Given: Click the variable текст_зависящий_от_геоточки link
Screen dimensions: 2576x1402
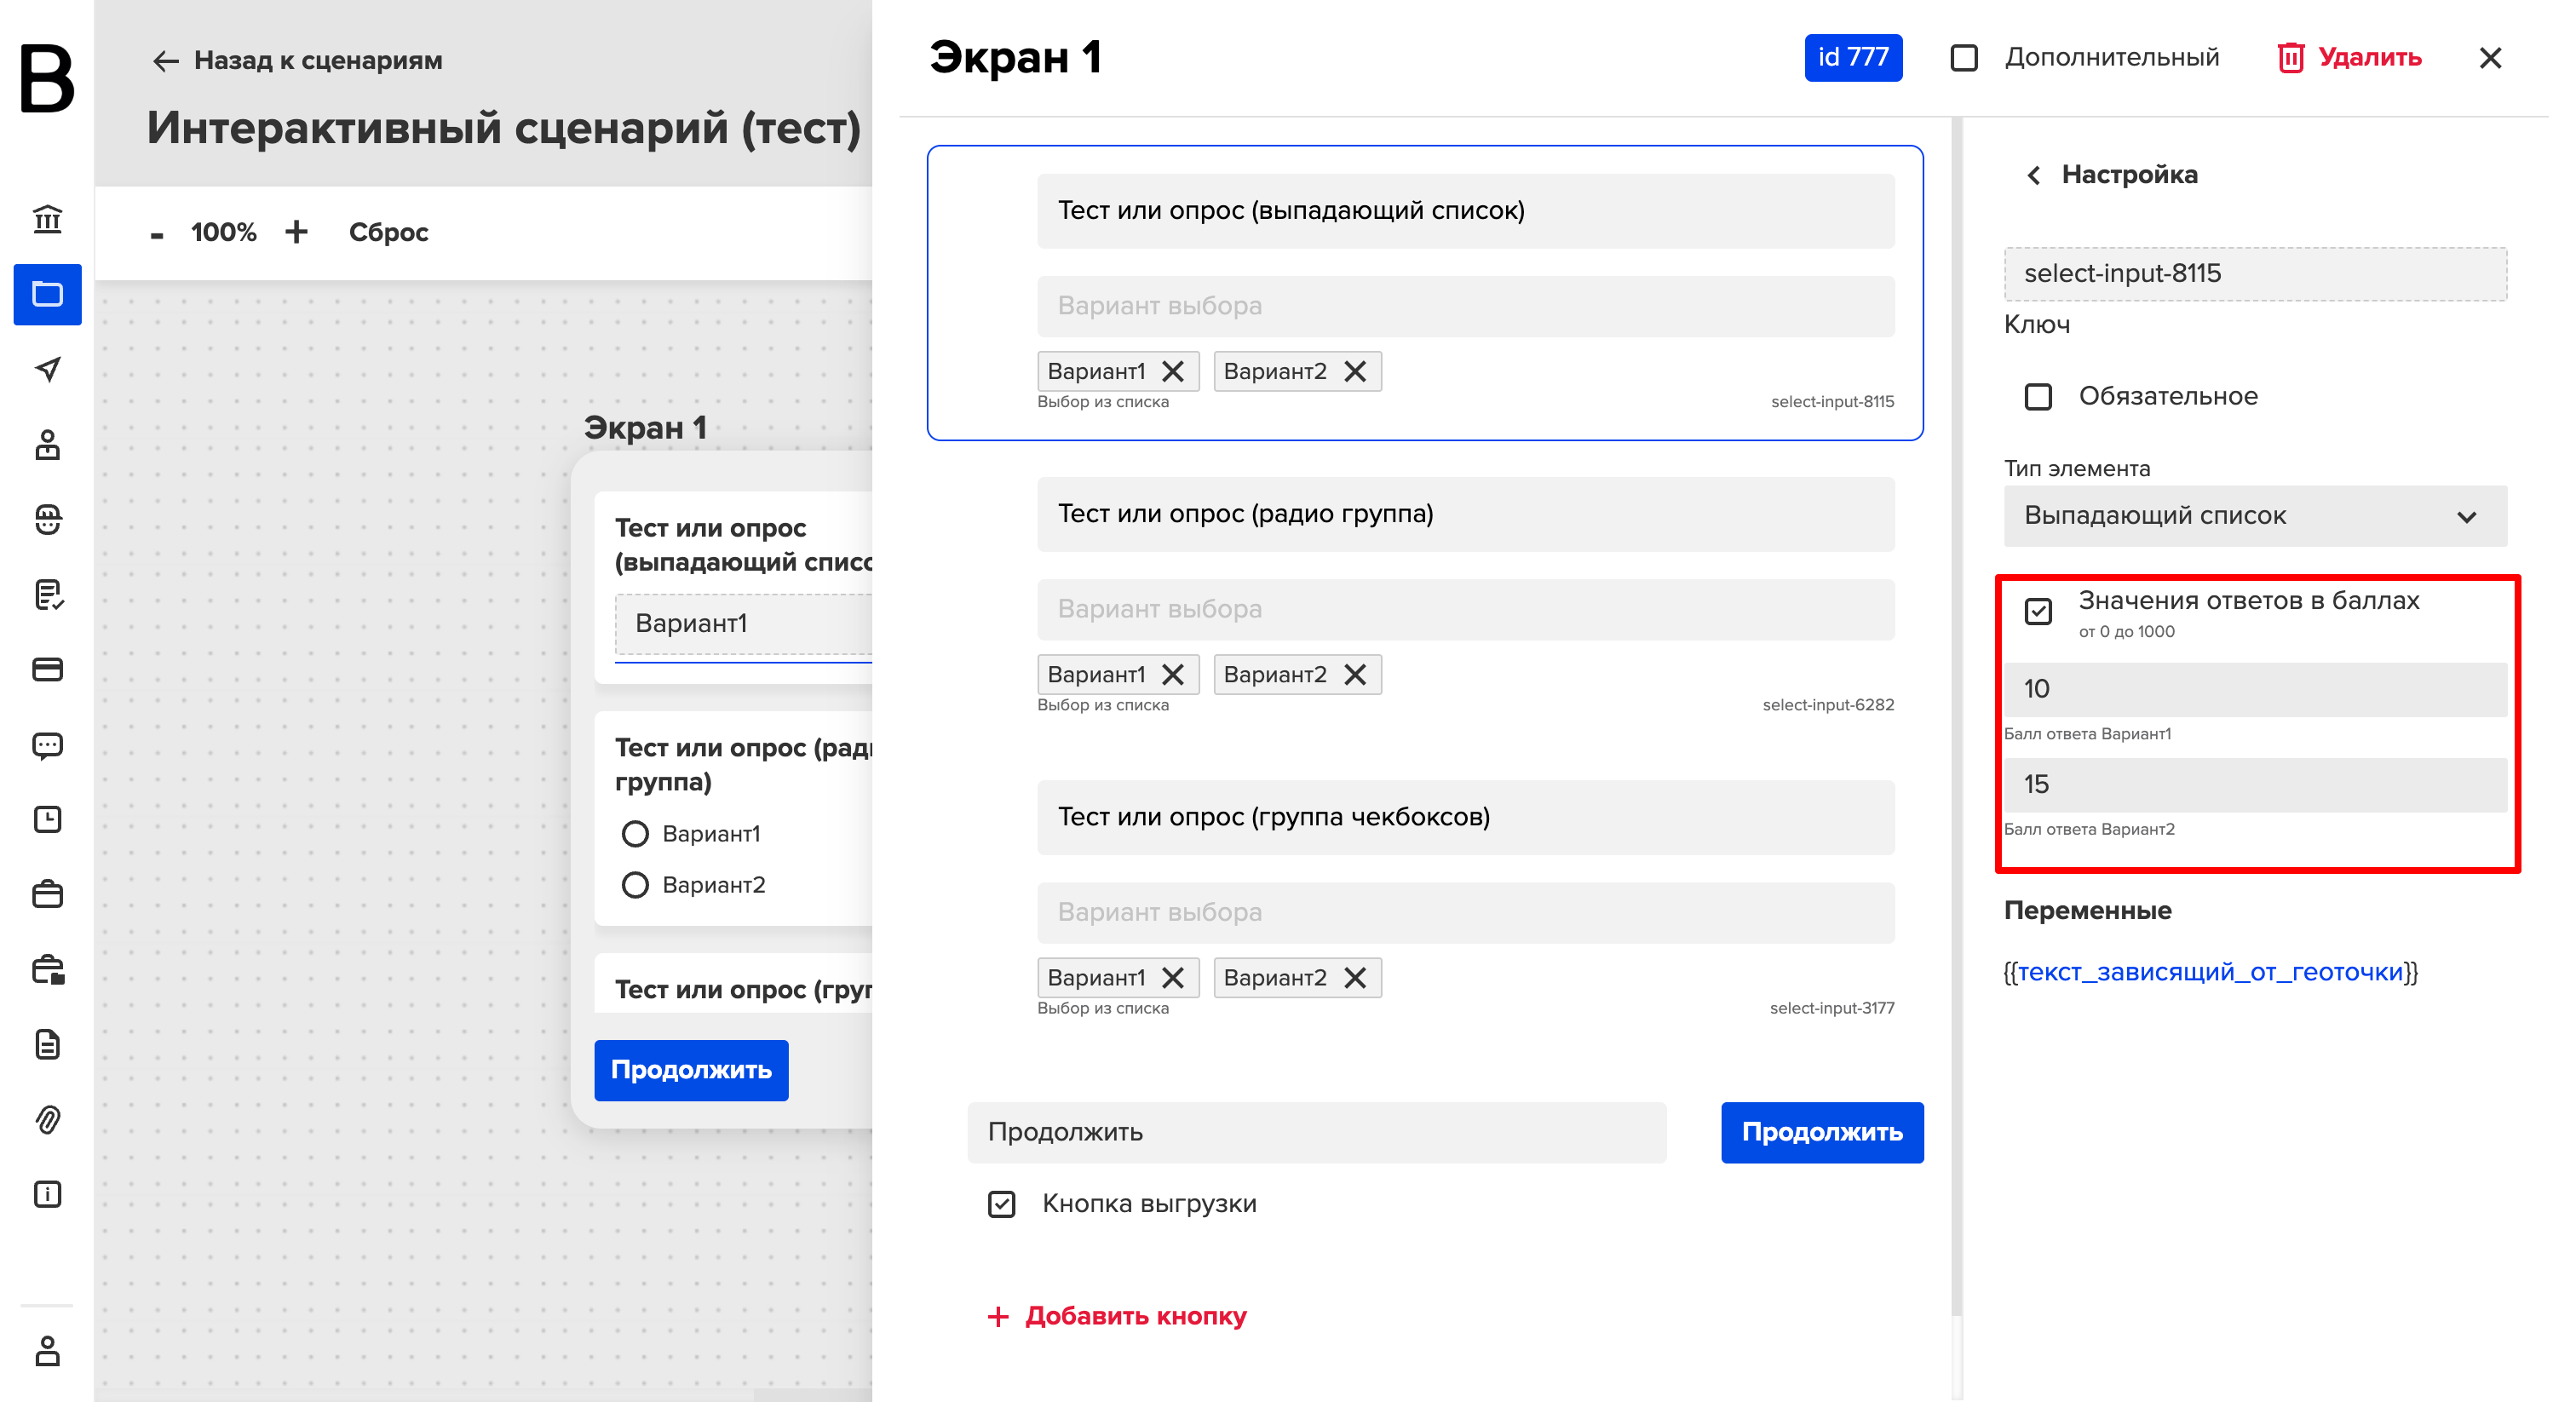Looking at the screenshot, I should click(2210, 972).
